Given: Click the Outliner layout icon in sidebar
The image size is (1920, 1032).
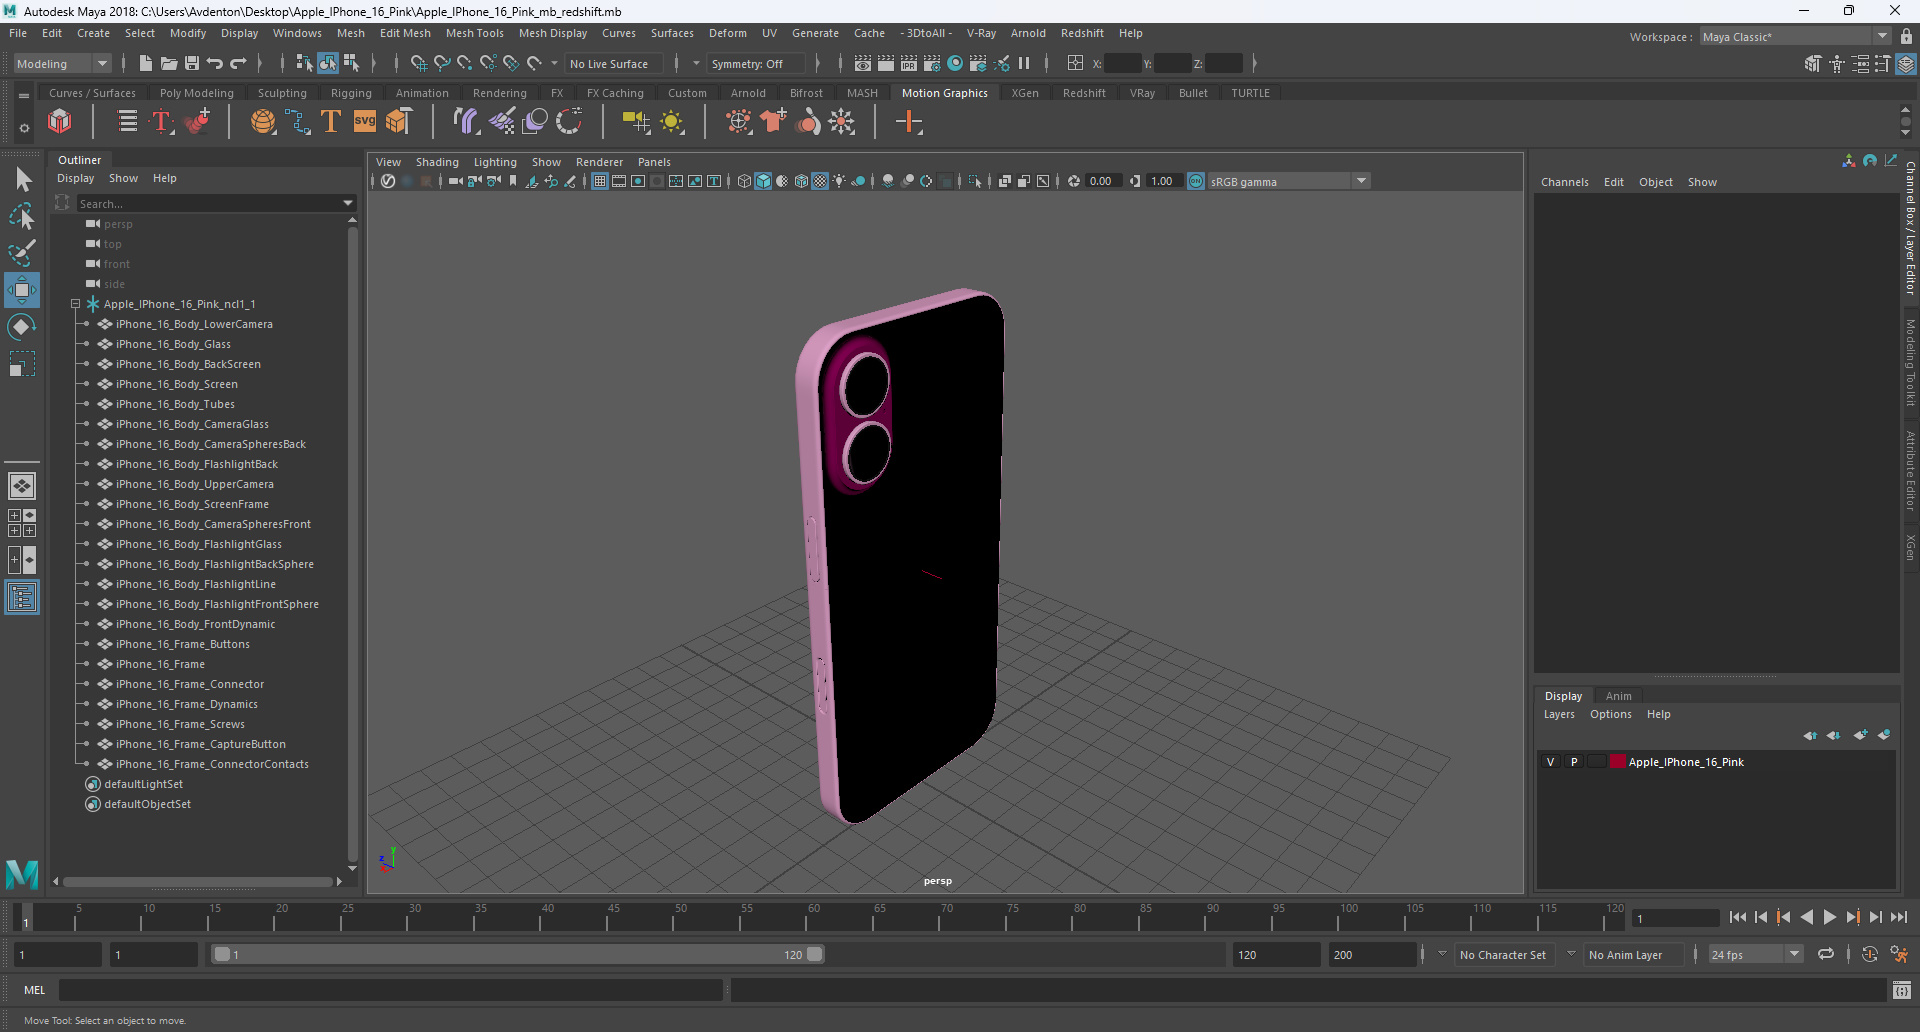Looking at the screenshot, I should [x=22, y=598].
